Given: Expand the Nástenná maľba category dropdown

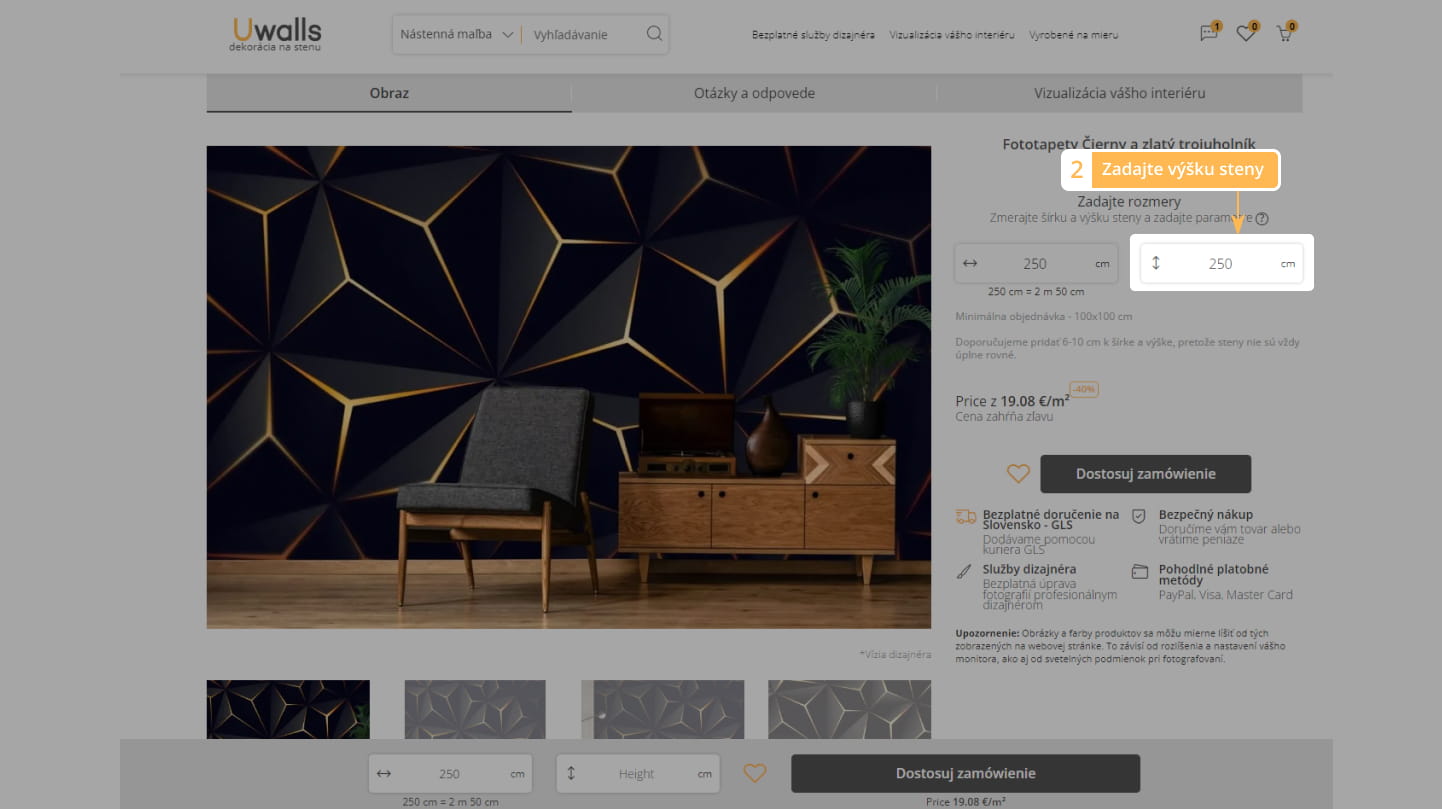Looking at the screenshot, I should pos(456,34).
